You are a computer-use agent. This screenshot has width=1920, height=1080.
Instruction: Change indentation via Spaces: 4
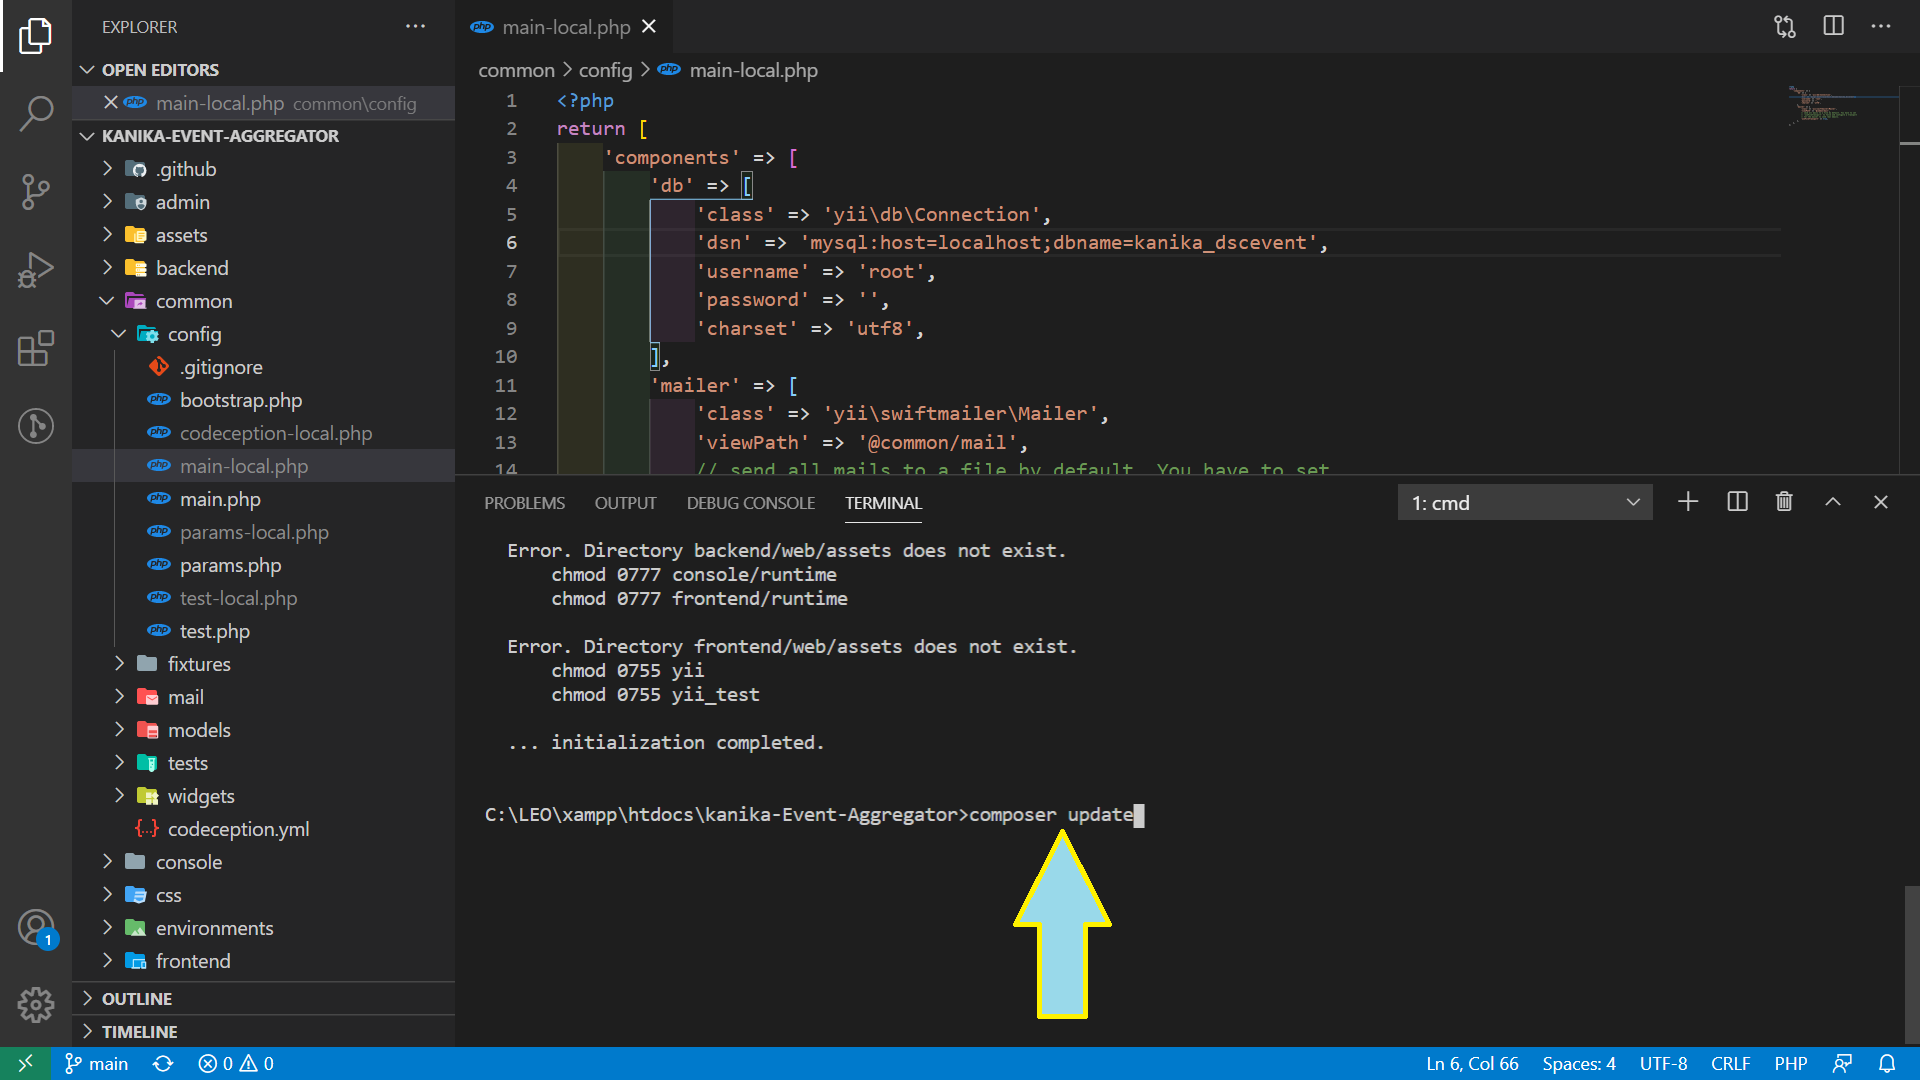click(x=1579, y=1064)
